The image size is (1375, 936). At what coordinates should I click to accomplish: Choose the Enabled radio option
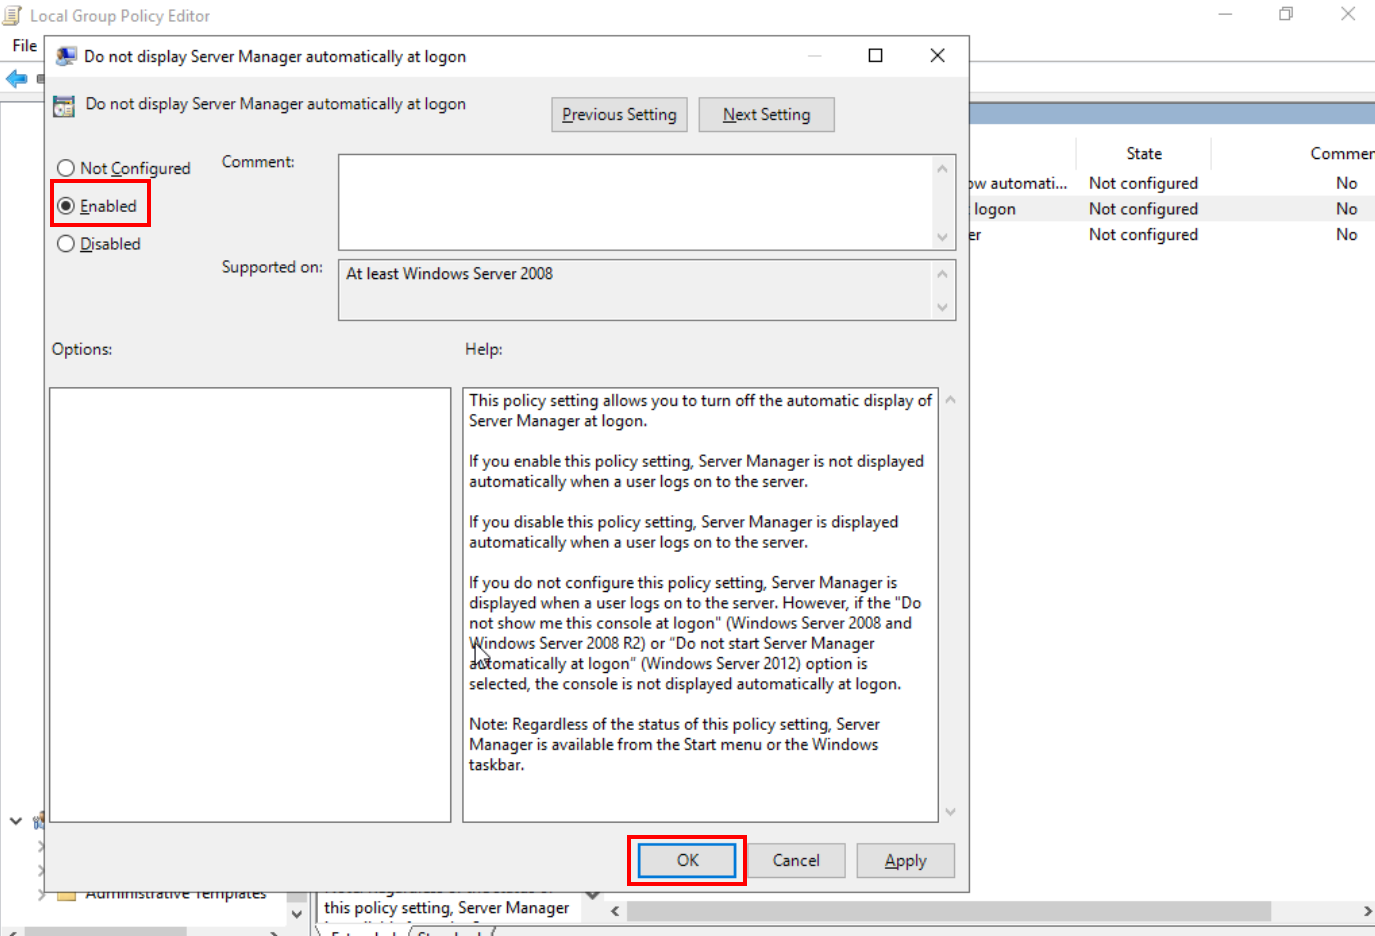pyautogui.click(x=66, y=206)
